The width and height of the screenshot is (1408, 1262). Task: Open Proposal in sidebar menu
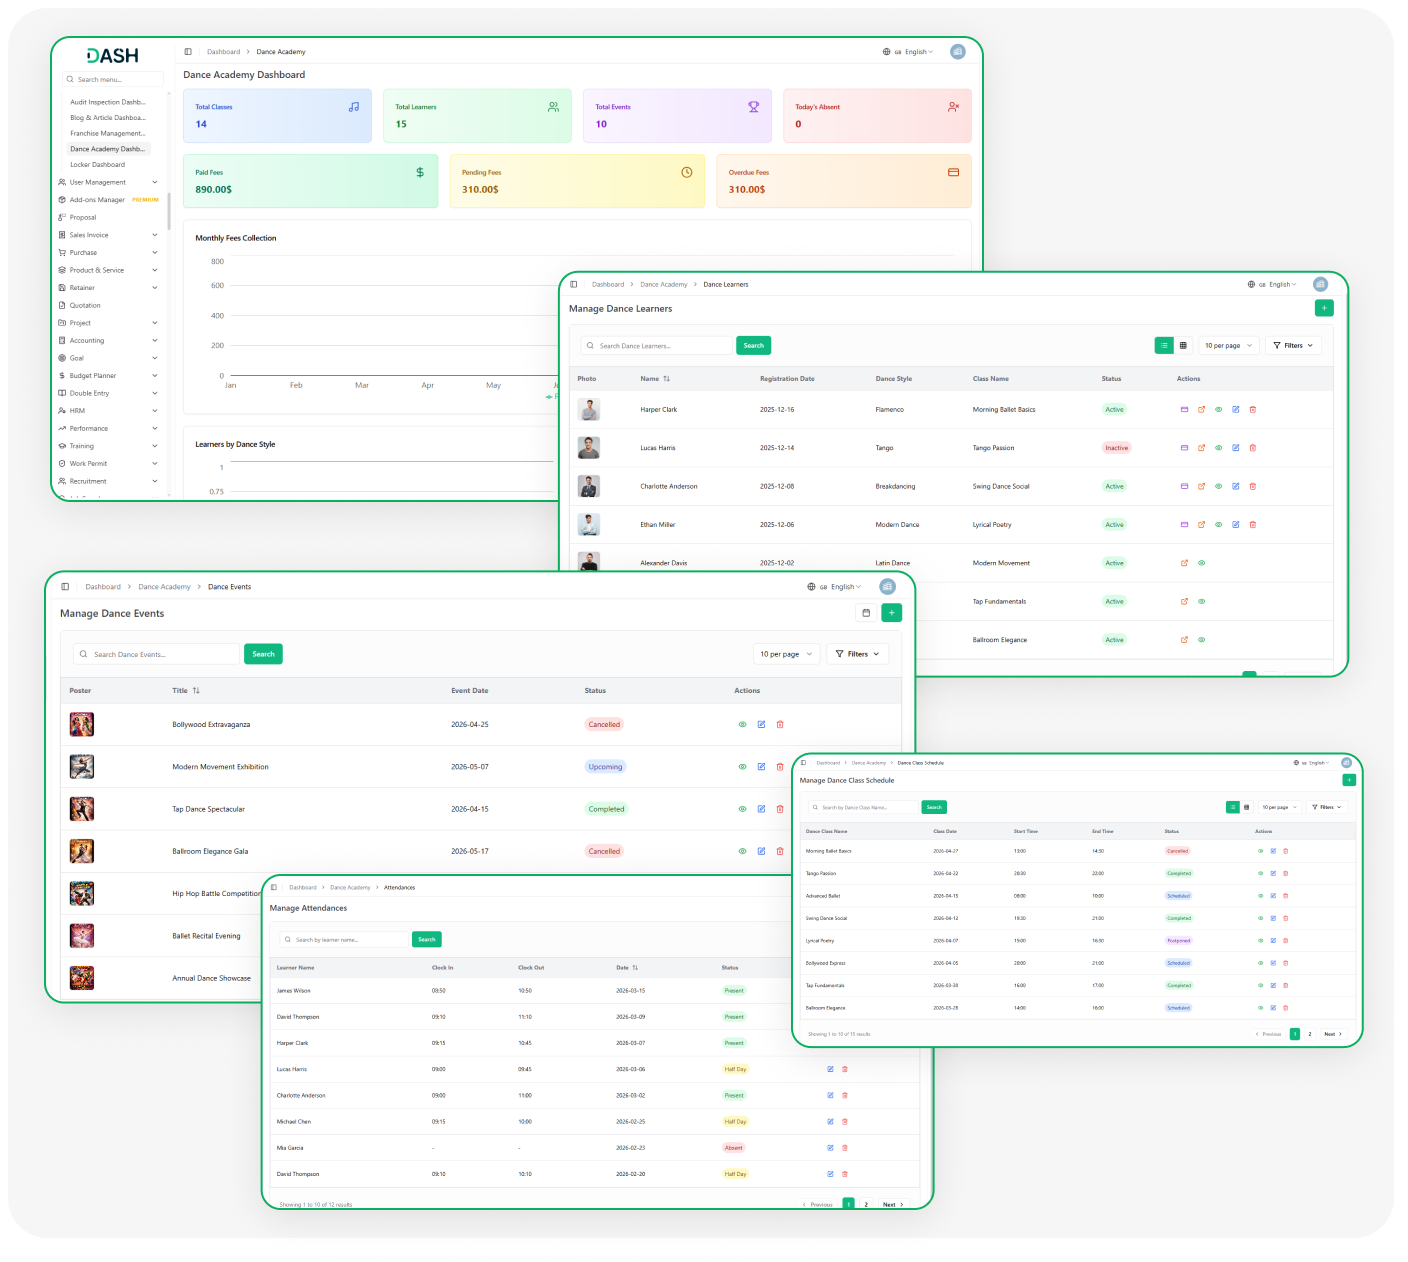(x=83, y=217)
